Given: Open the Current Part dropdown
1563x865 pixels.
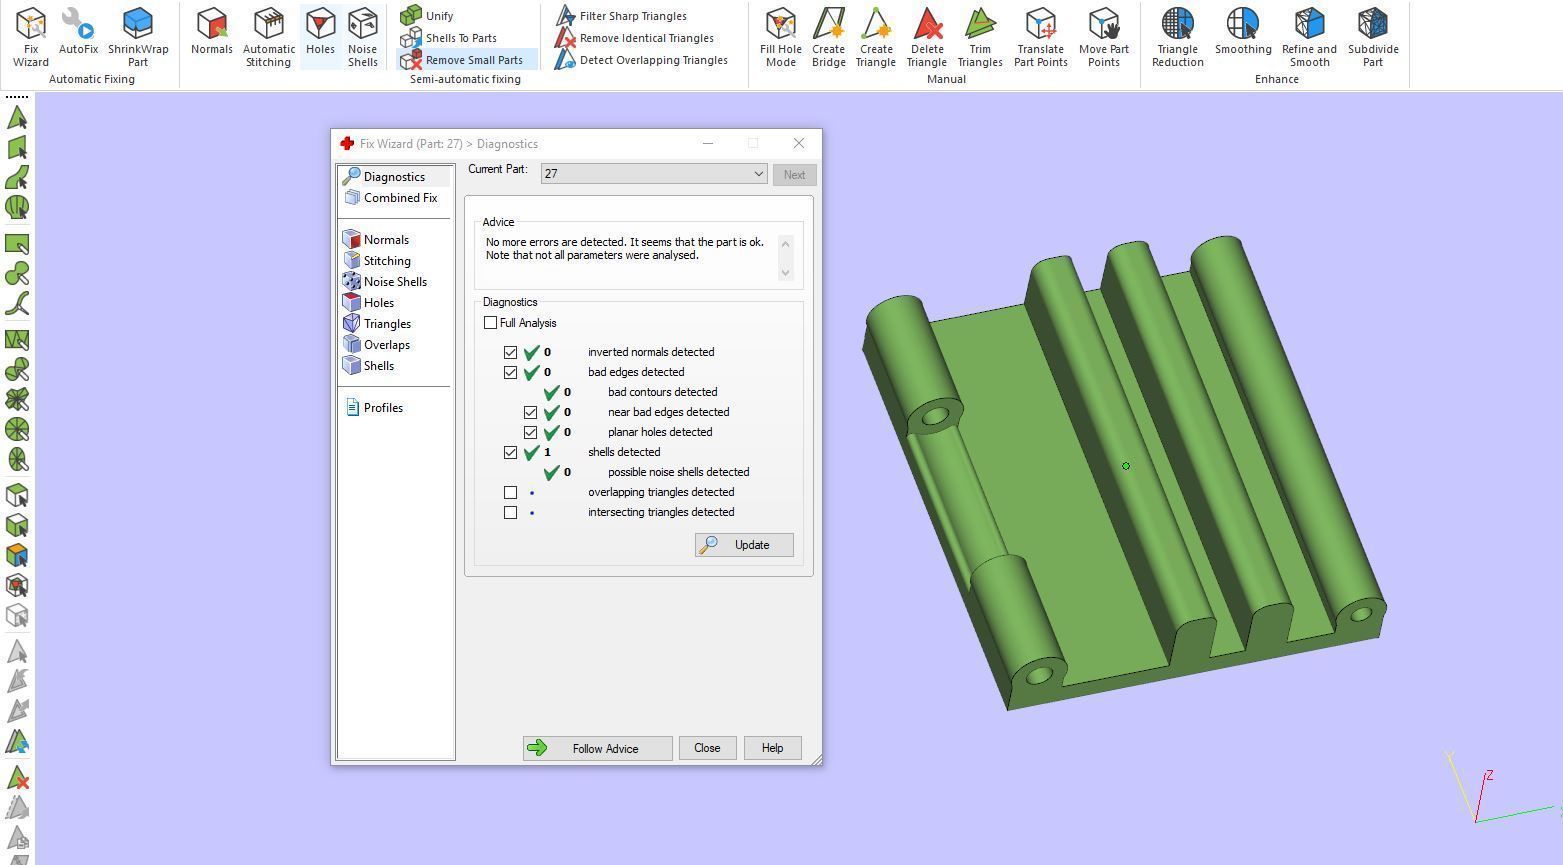Looking at the screenshot, I should click(654, 174).
